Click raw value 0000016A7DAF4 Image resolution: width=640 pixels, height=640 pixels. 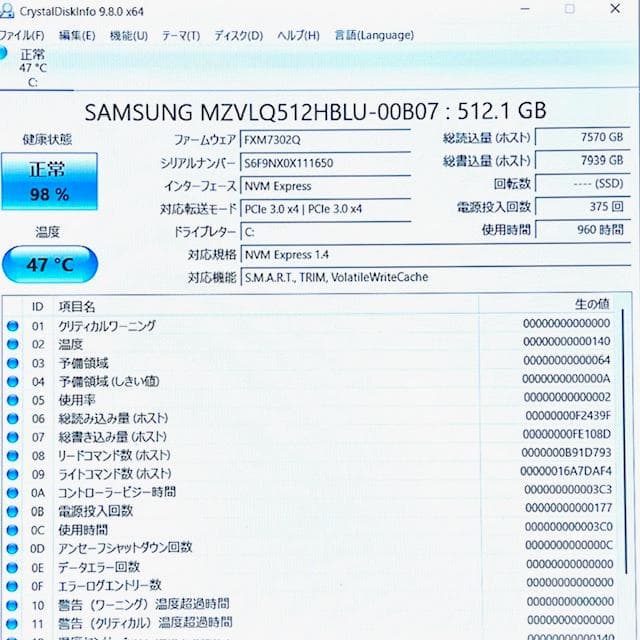coord(566,471)
